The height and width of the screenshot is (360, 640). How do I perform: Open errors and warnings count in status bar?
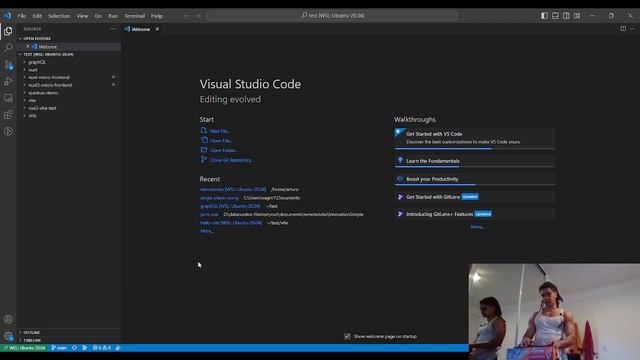102,348
